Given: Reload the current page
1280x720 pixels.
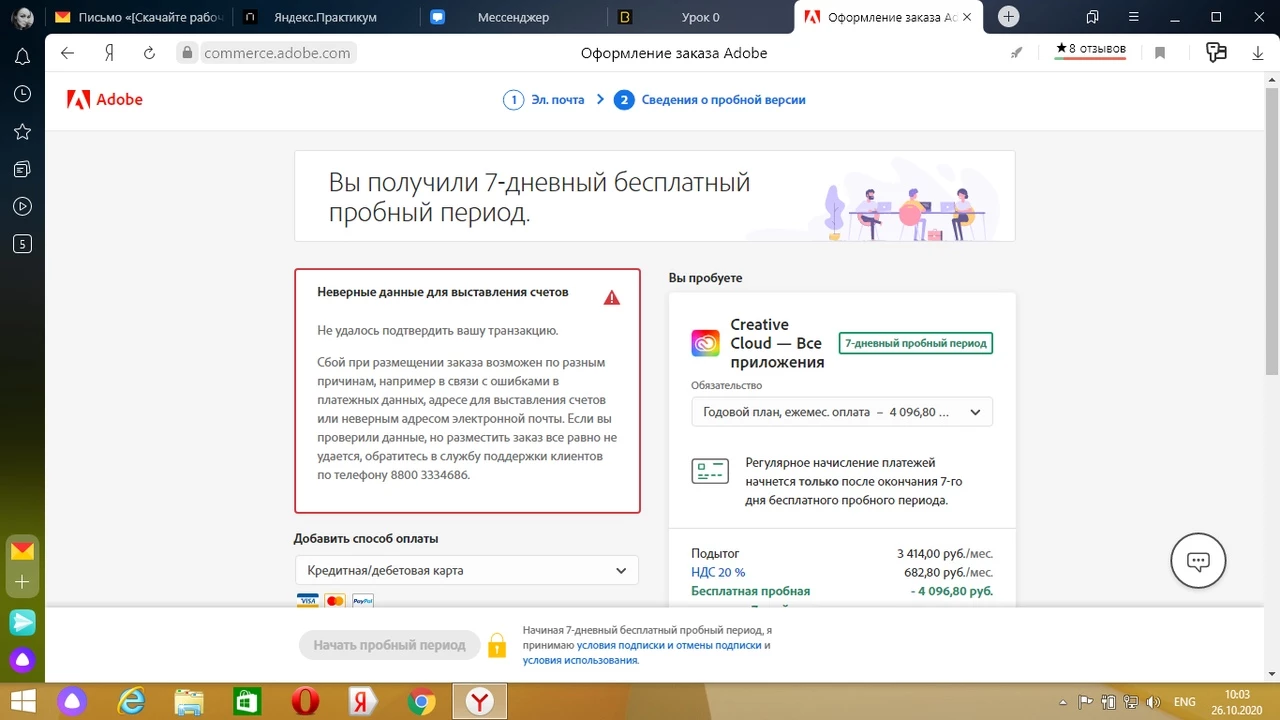Looking at the screenshot, I should coord(149,53).
